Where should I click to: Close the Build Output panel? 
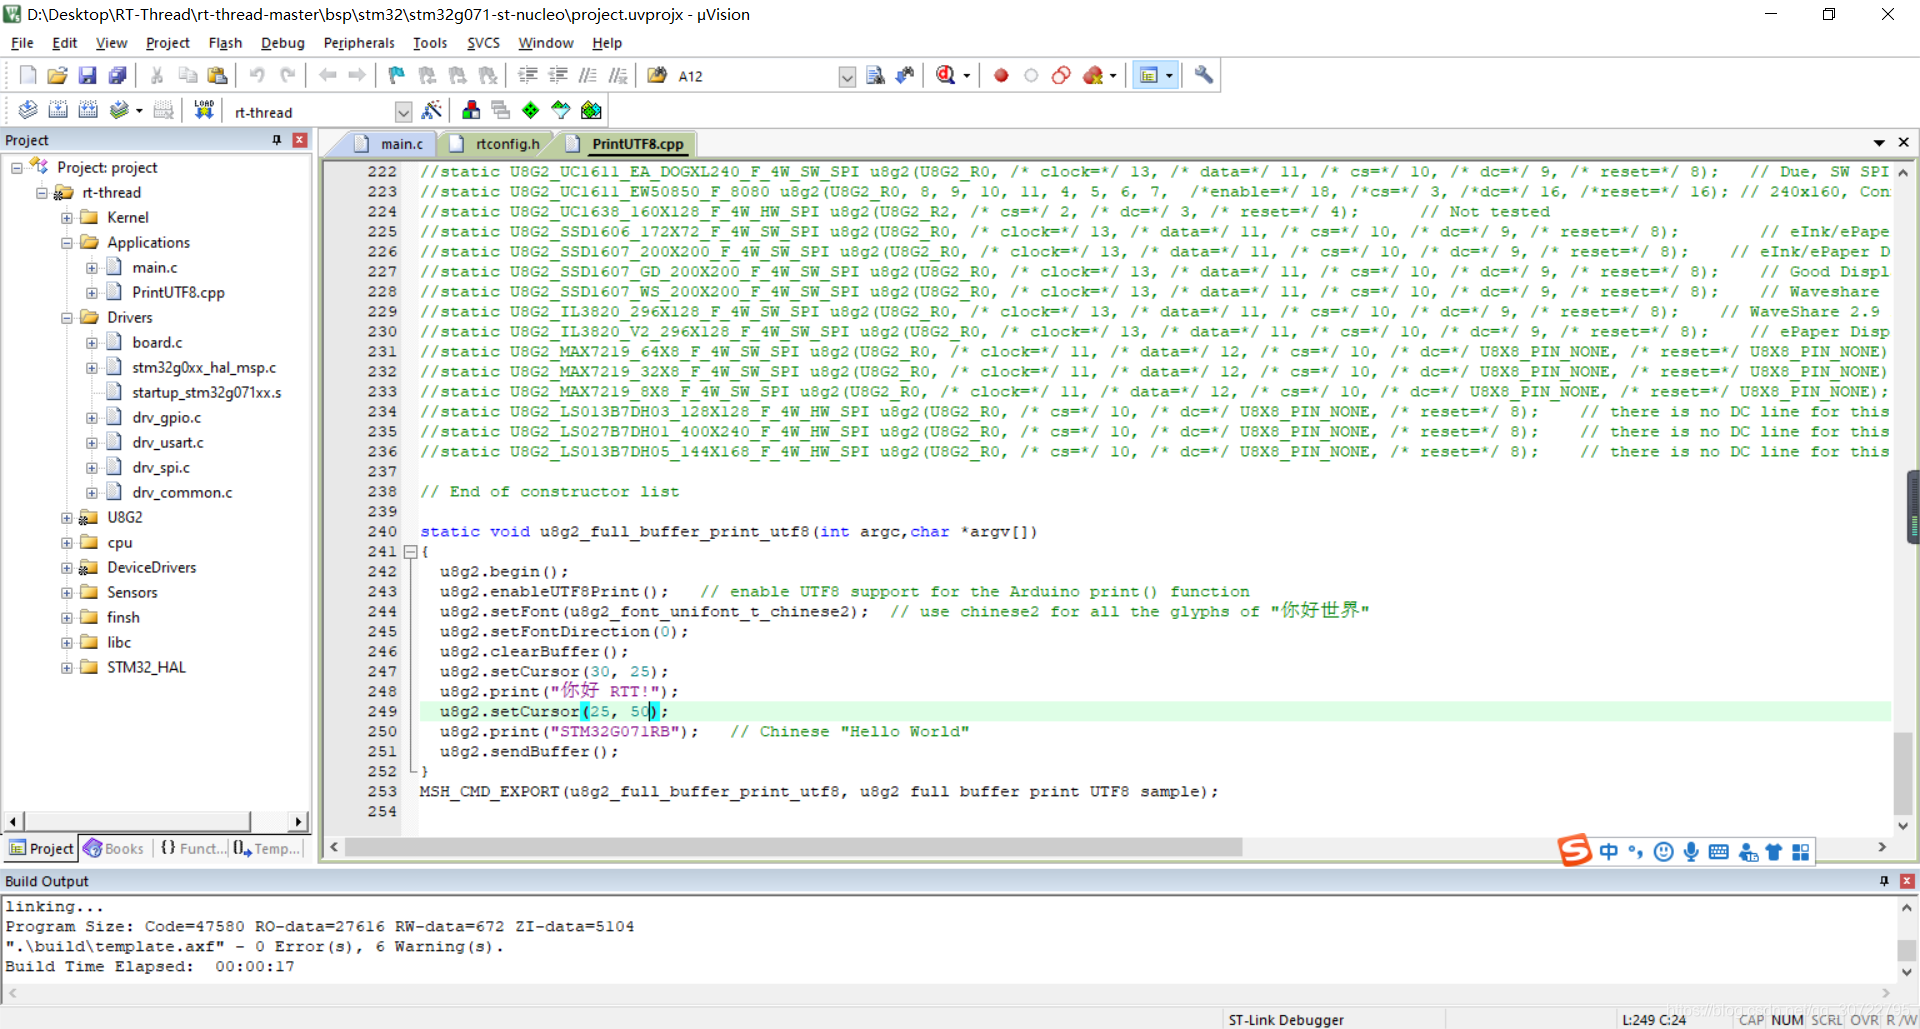point(1907,881)
